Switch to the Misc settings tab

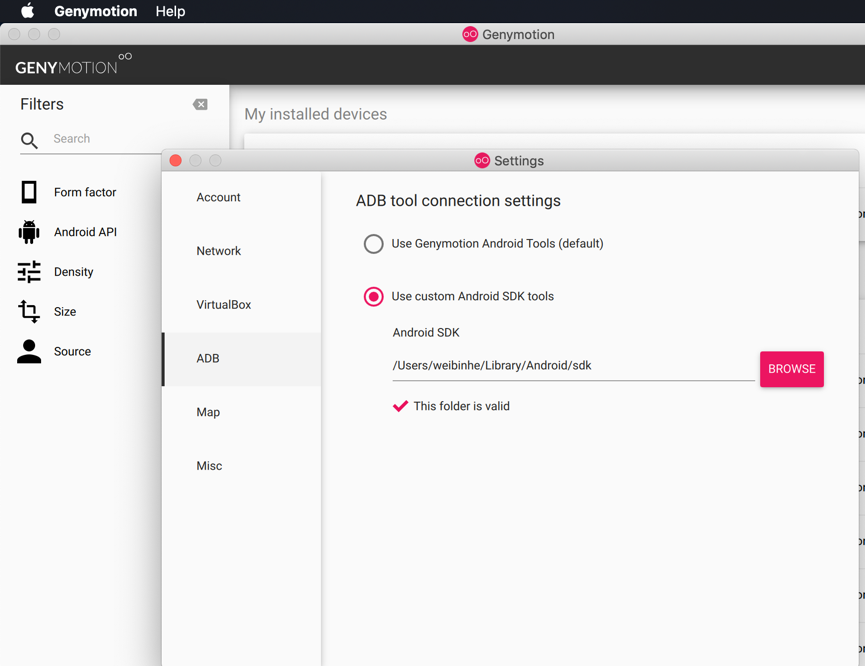click(241, 466)
